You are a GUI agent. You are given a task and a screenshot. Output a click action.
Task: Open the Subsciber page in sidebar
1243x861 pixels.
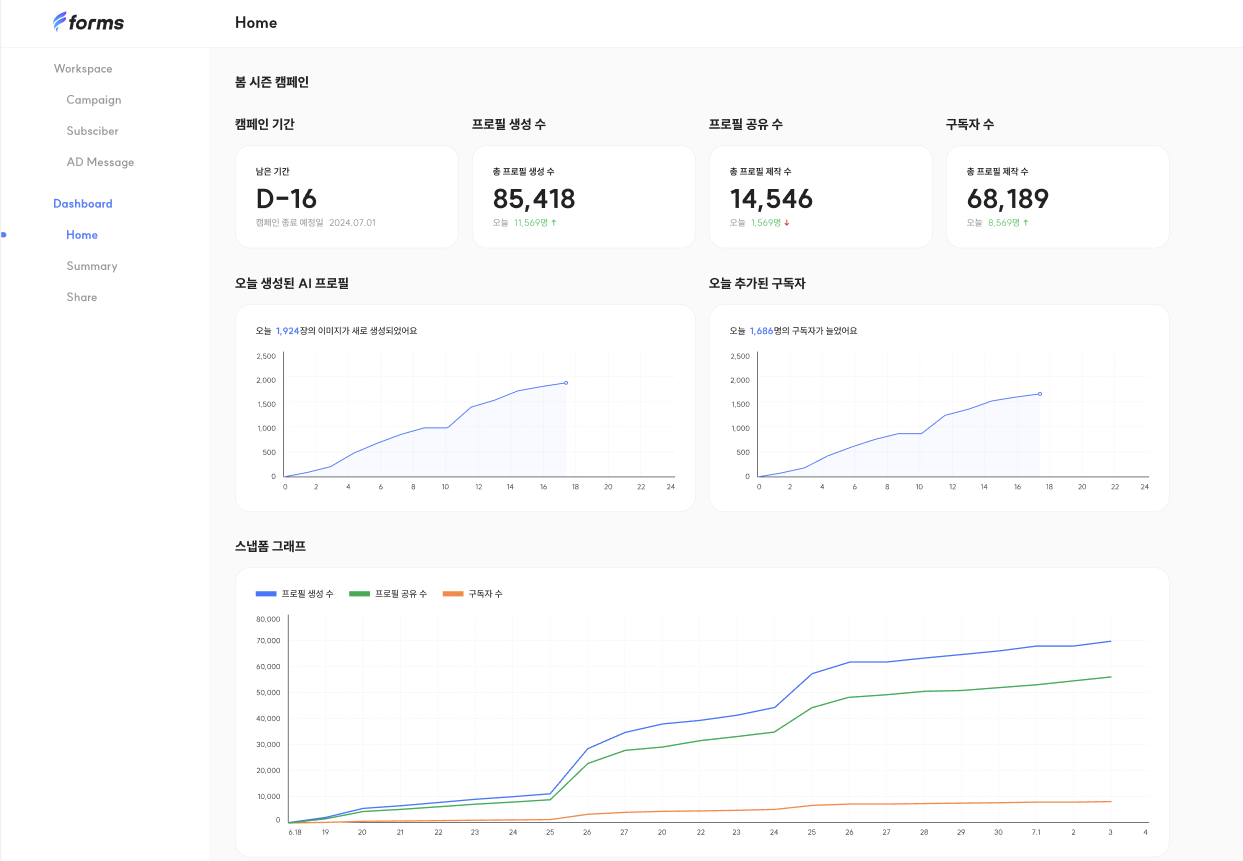pos(93,131)
